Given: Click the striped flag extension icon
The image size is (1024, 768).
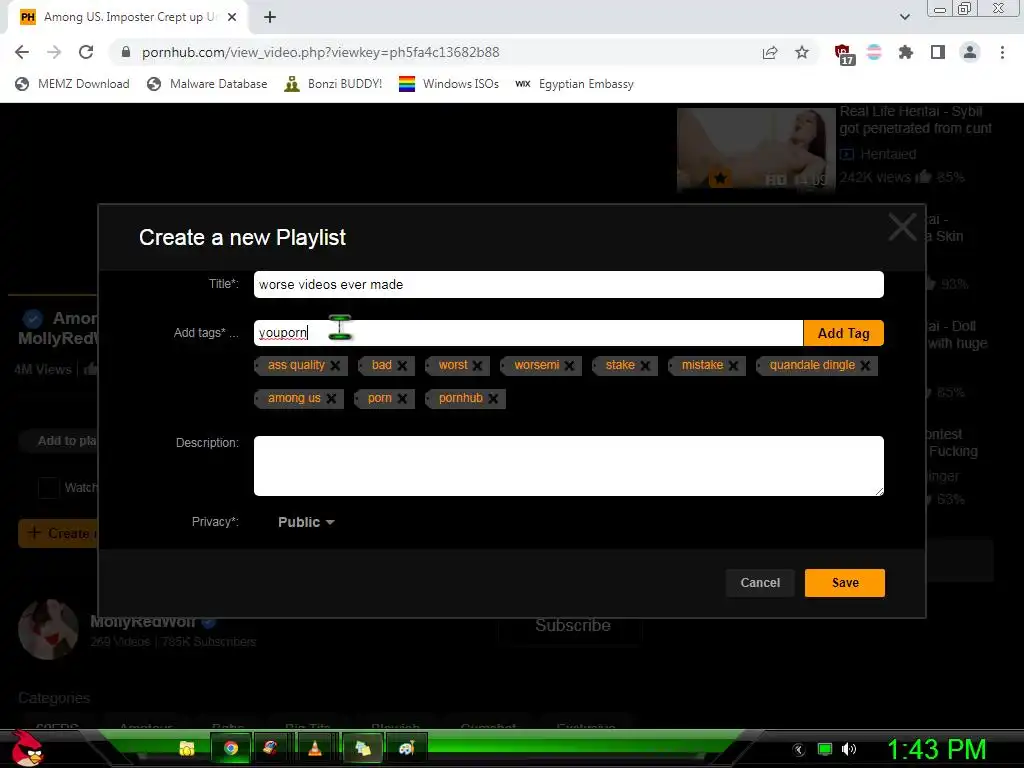Looking at the screenshot, I should 874,52.
